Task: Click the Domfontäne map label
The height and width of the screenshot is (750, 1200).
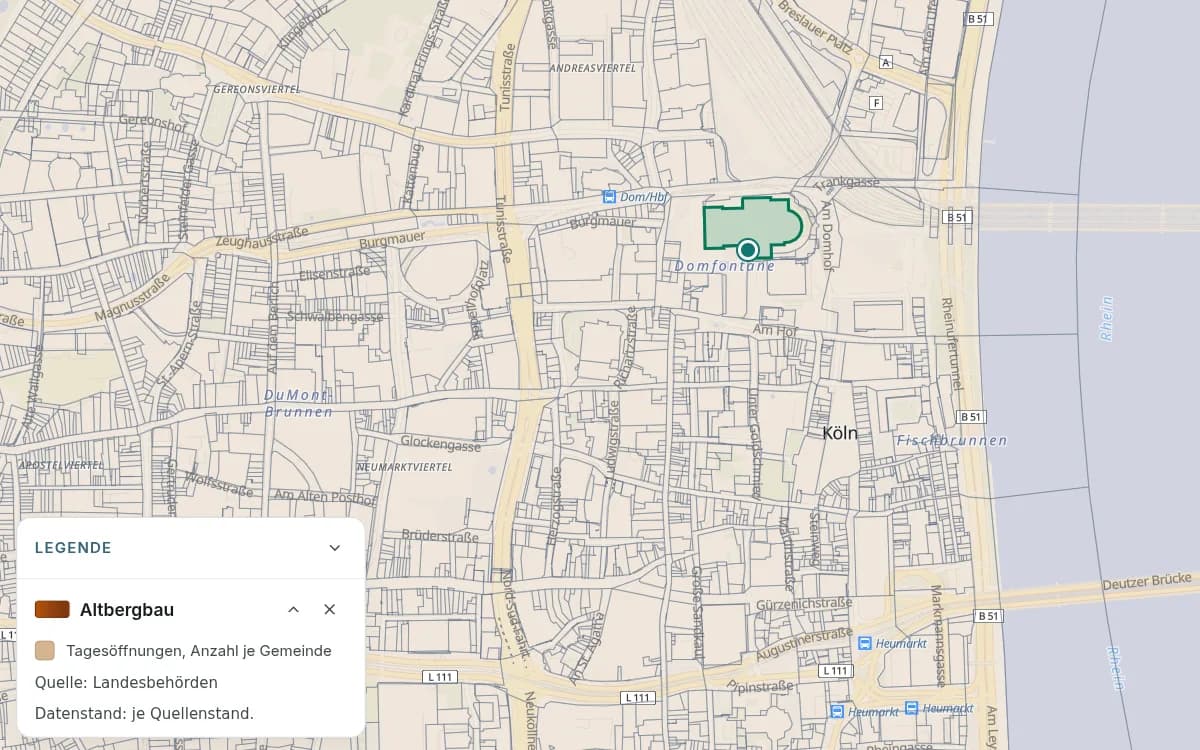Action: coord(725,266)
